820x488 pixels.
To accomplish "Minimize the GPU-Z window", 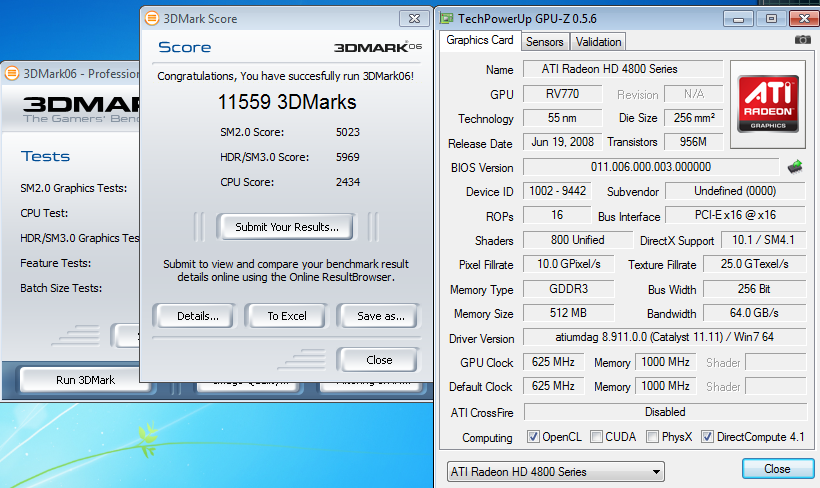I will (738, 19).
